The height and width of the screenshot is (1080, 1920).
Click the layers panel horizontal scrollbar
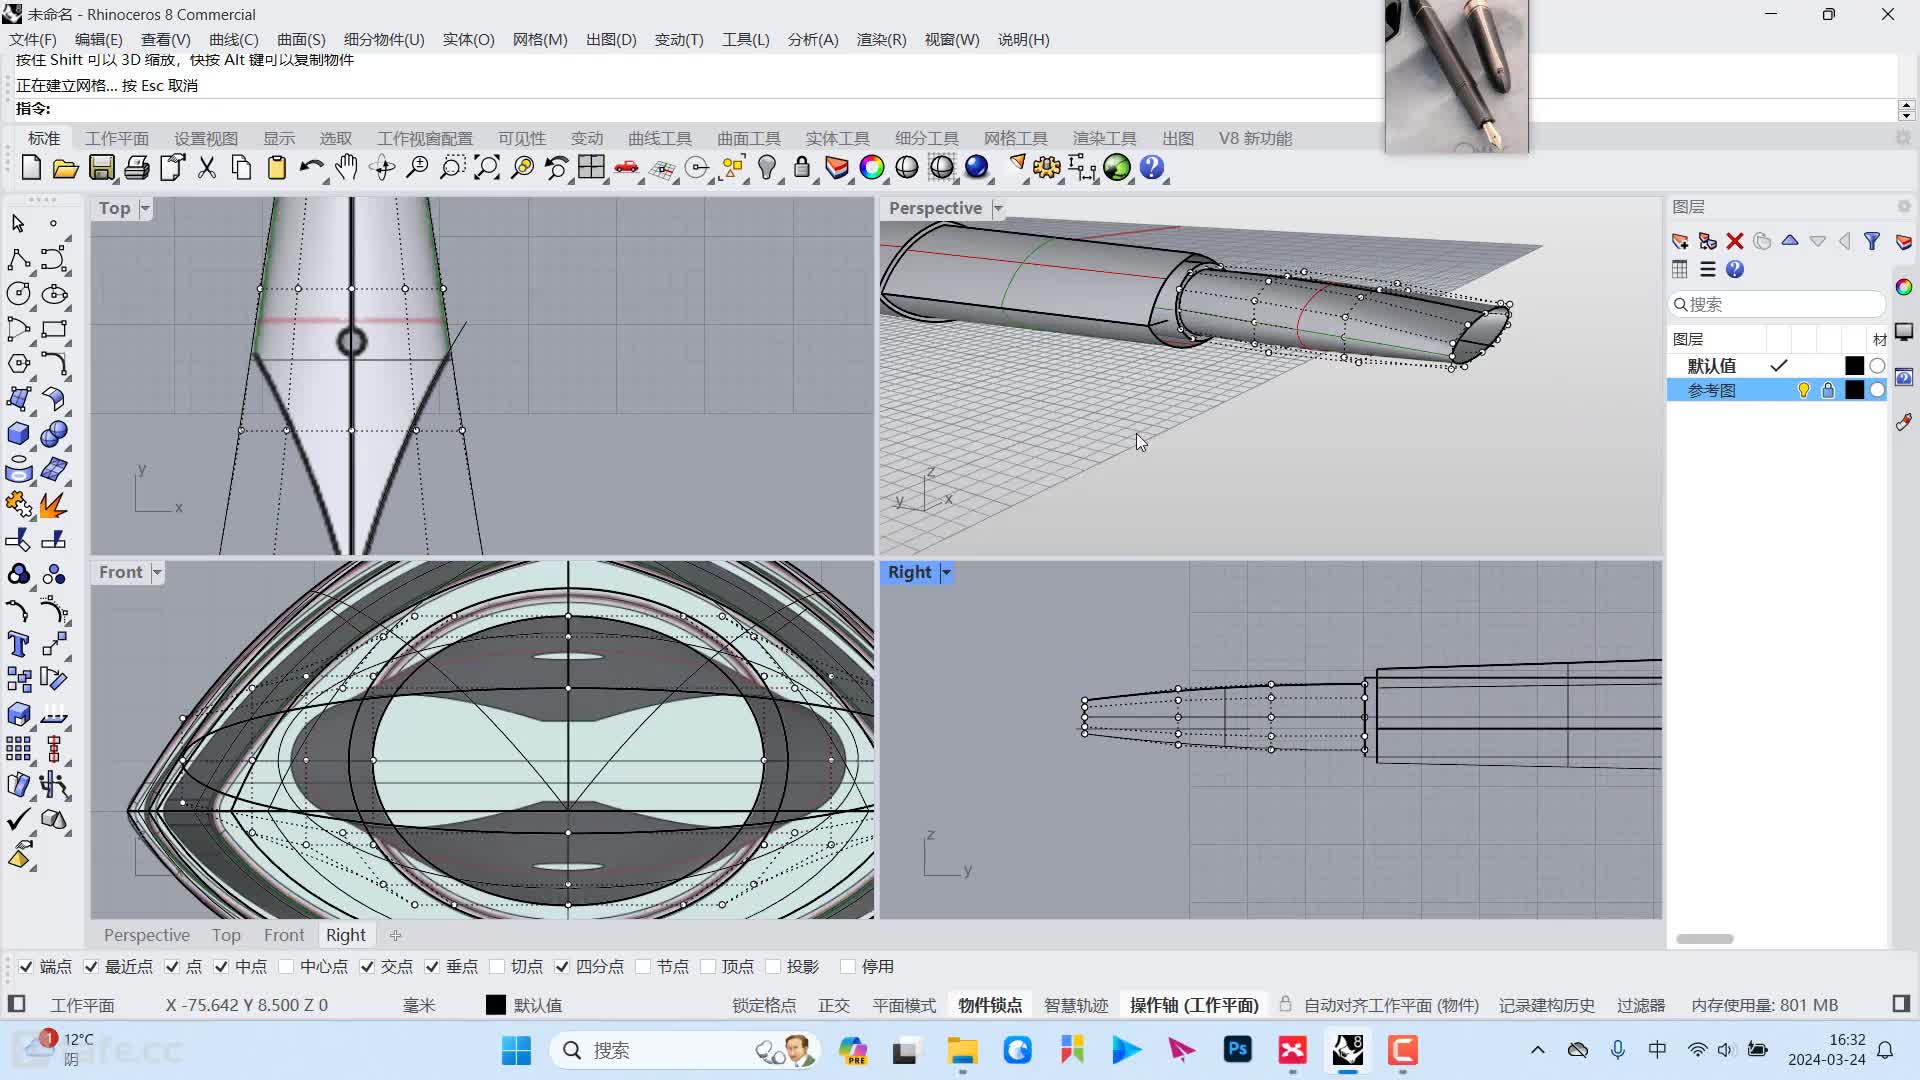click(1705, 939)
